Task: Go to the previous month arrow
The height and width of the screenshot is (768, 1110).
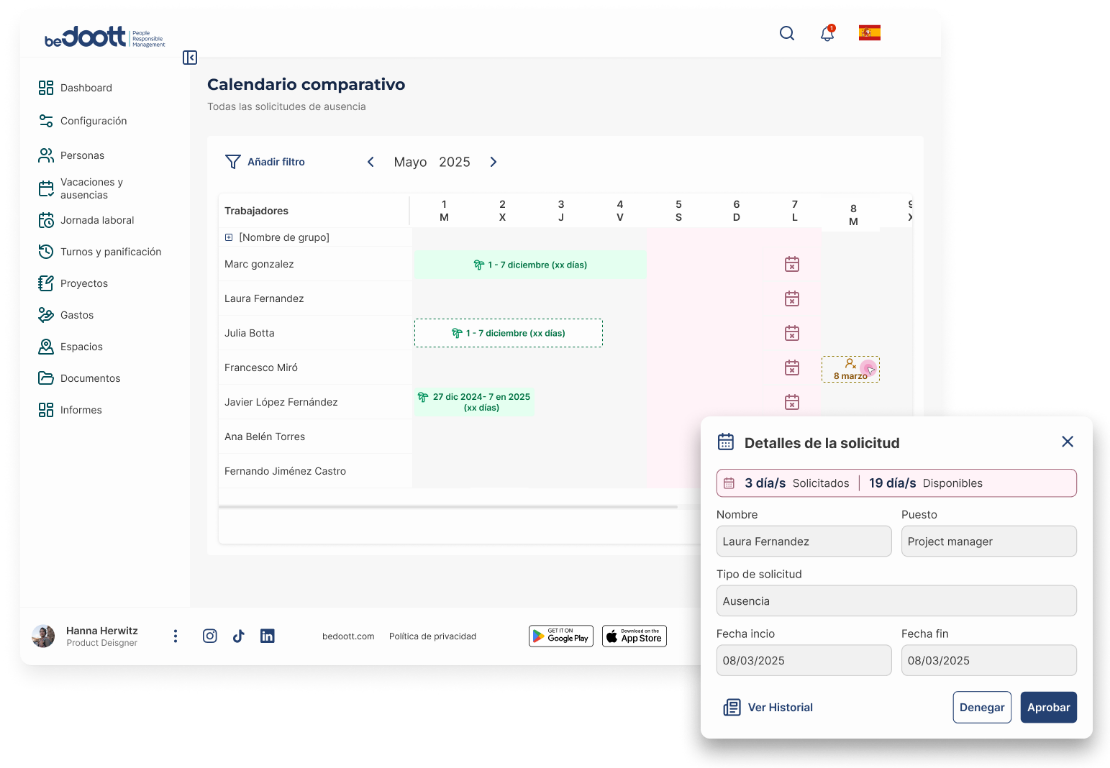Action: pos(371,162)
